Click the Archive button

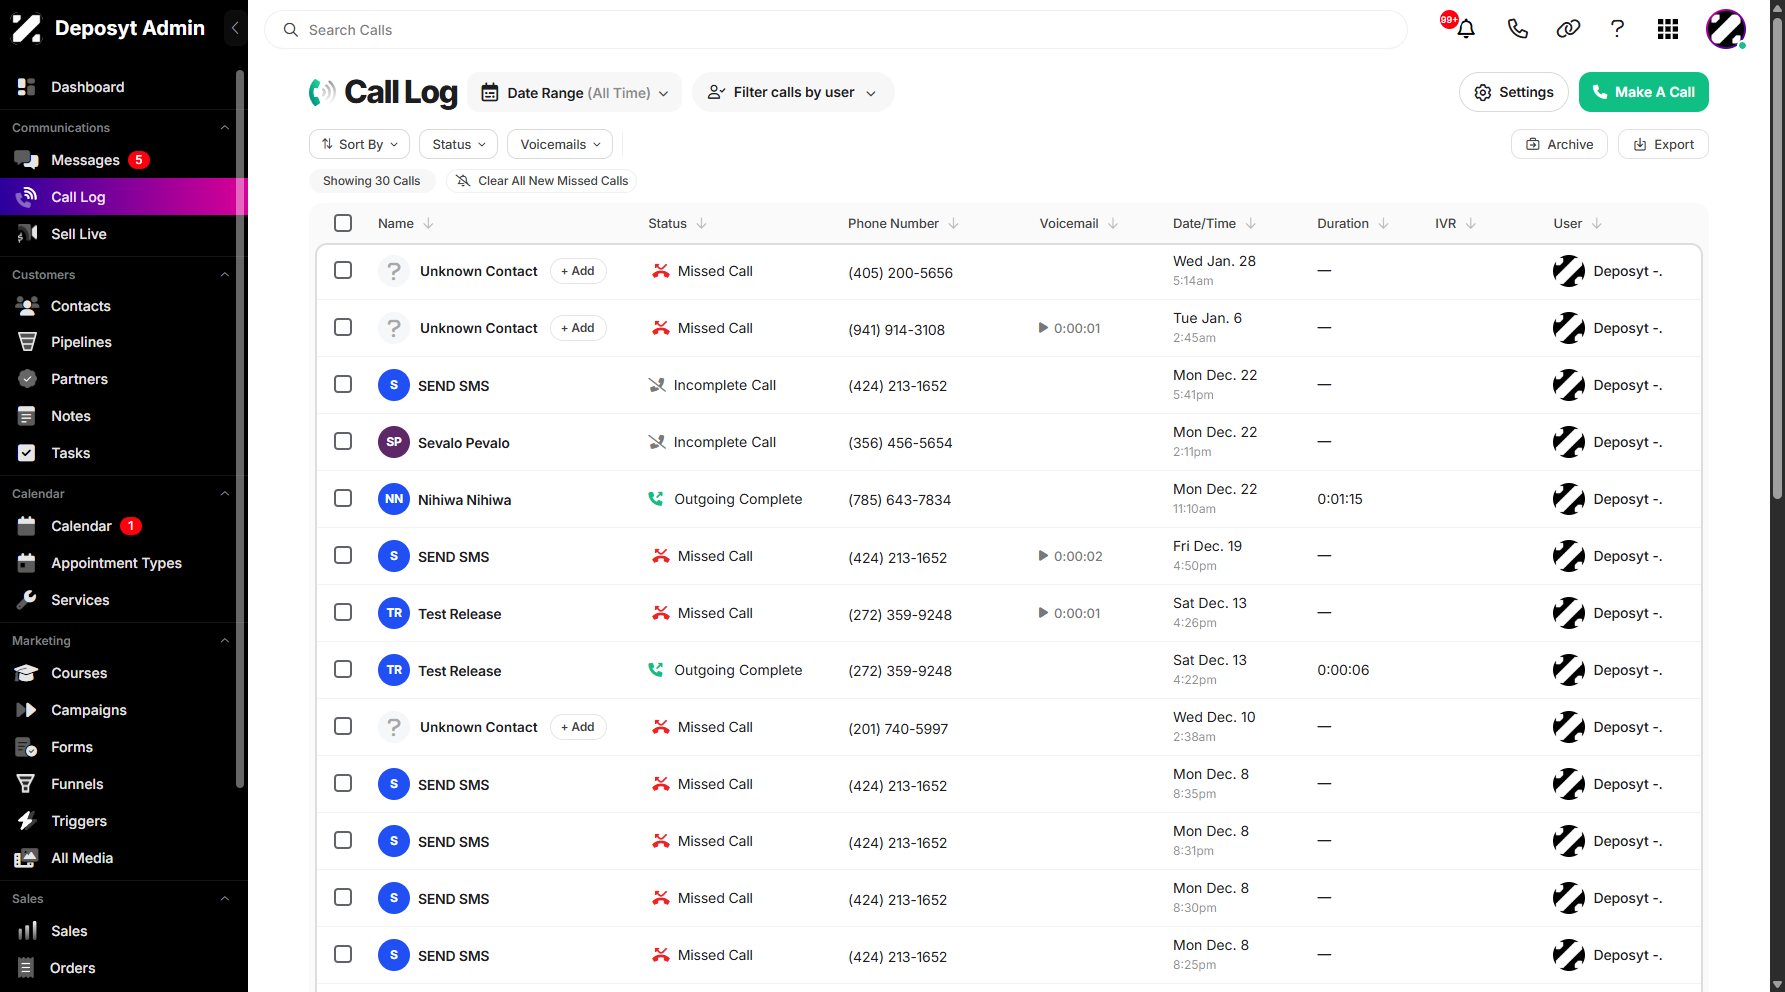pos(1559,144)
